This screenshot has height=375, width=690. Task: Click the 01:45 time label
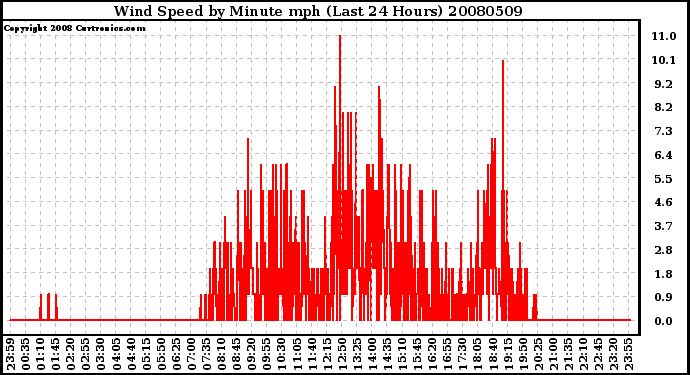point(56,354)
